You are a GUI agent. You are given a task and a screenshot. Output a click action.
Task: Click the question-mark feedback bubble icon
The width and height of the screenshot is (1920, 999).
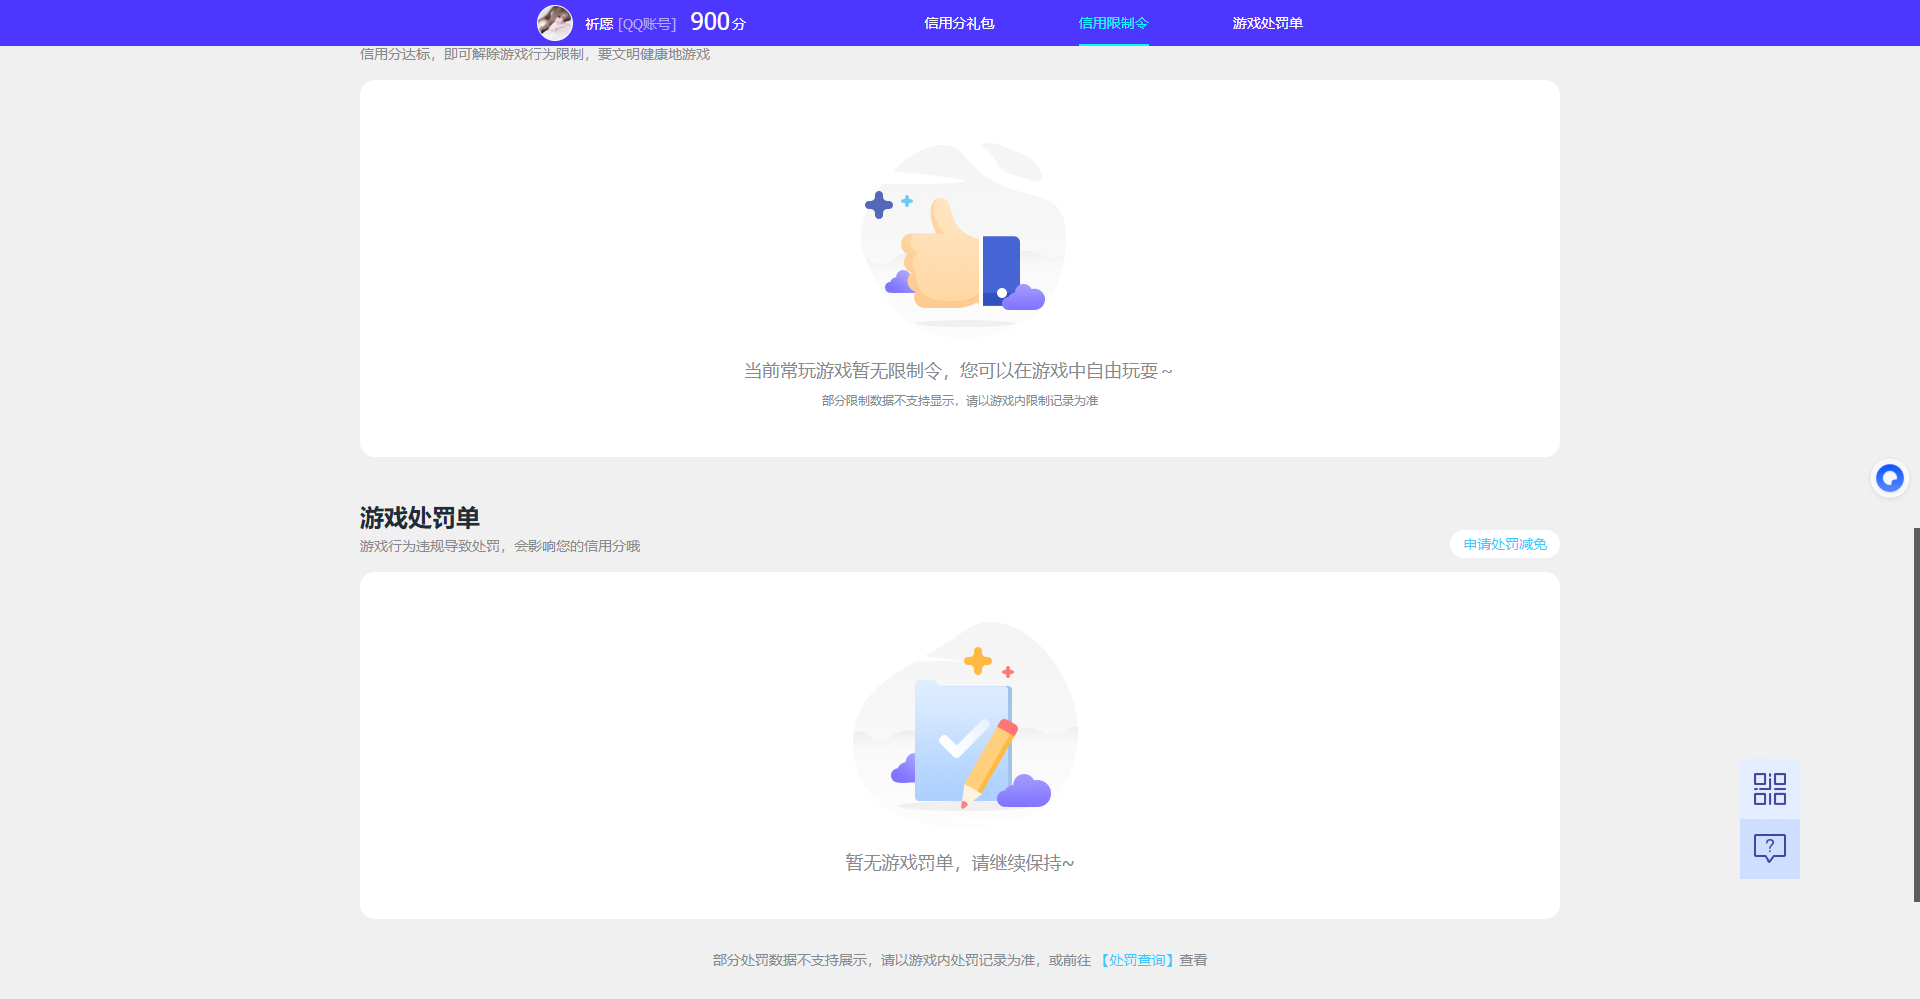click(x=1769, y=848)
